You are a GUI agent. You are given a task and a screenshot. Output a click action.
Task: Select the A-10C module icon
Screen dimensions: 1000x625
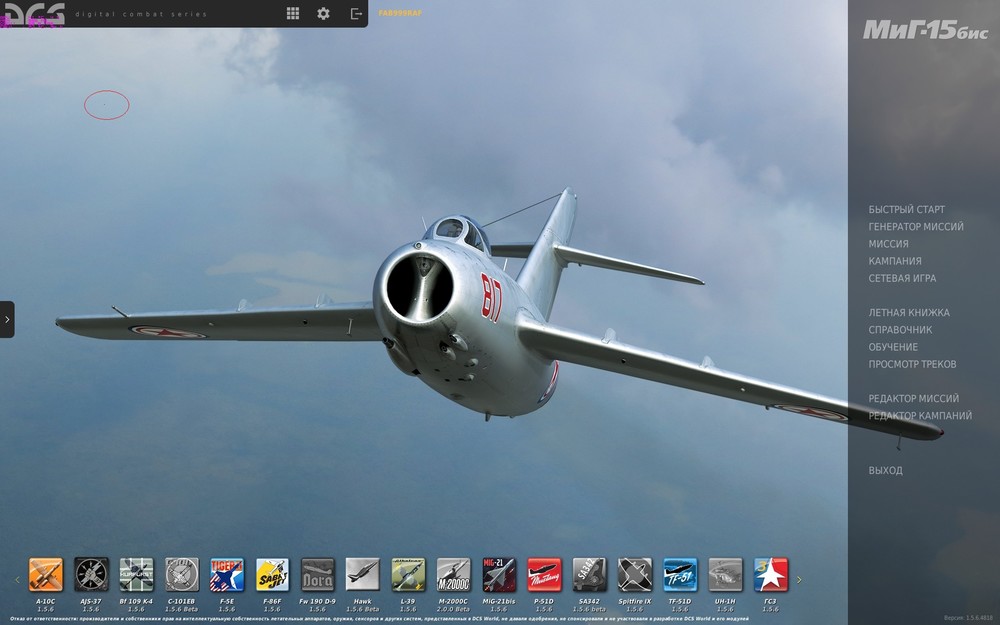pos(46,575)
